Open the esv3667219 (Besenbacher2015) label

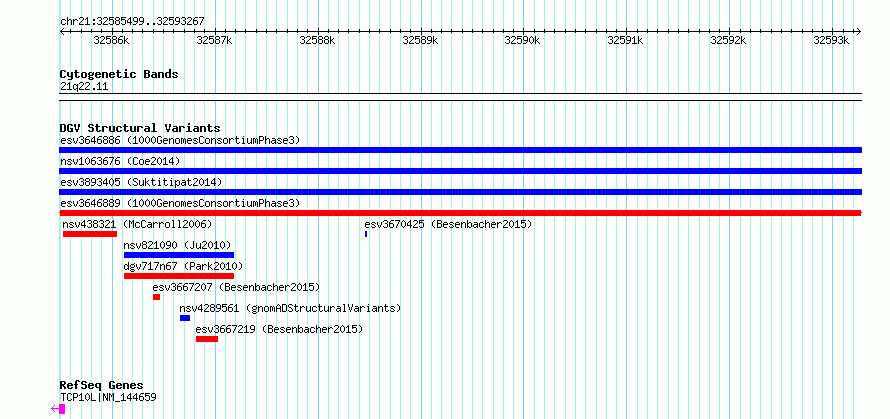pos(279,329)
